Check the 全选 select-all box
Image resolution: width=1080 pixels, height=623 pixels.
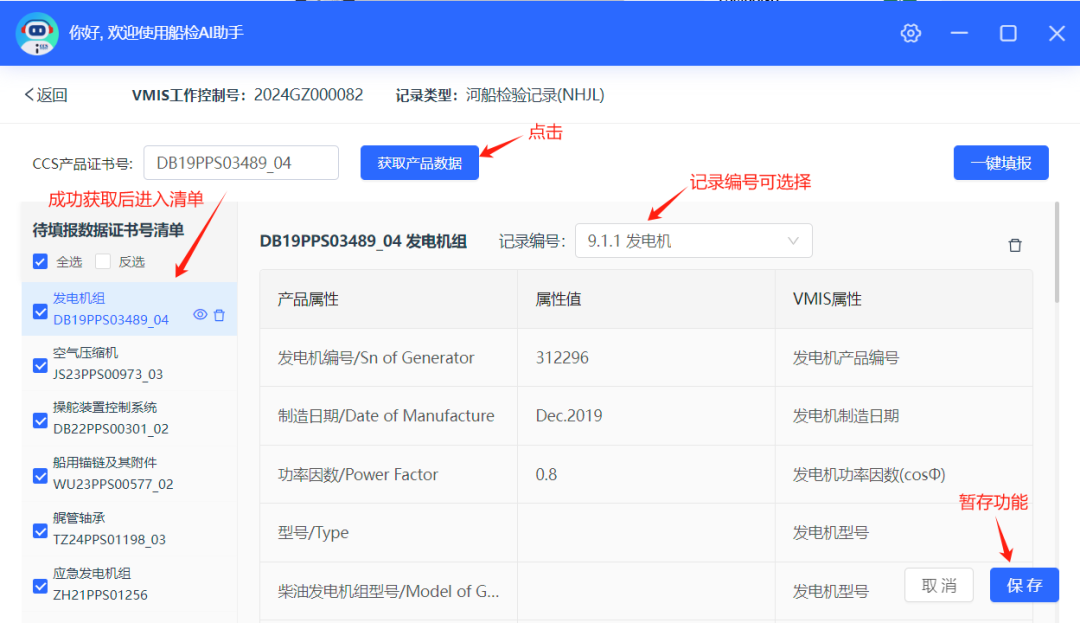pyautogui.click(x=40, y=262)
